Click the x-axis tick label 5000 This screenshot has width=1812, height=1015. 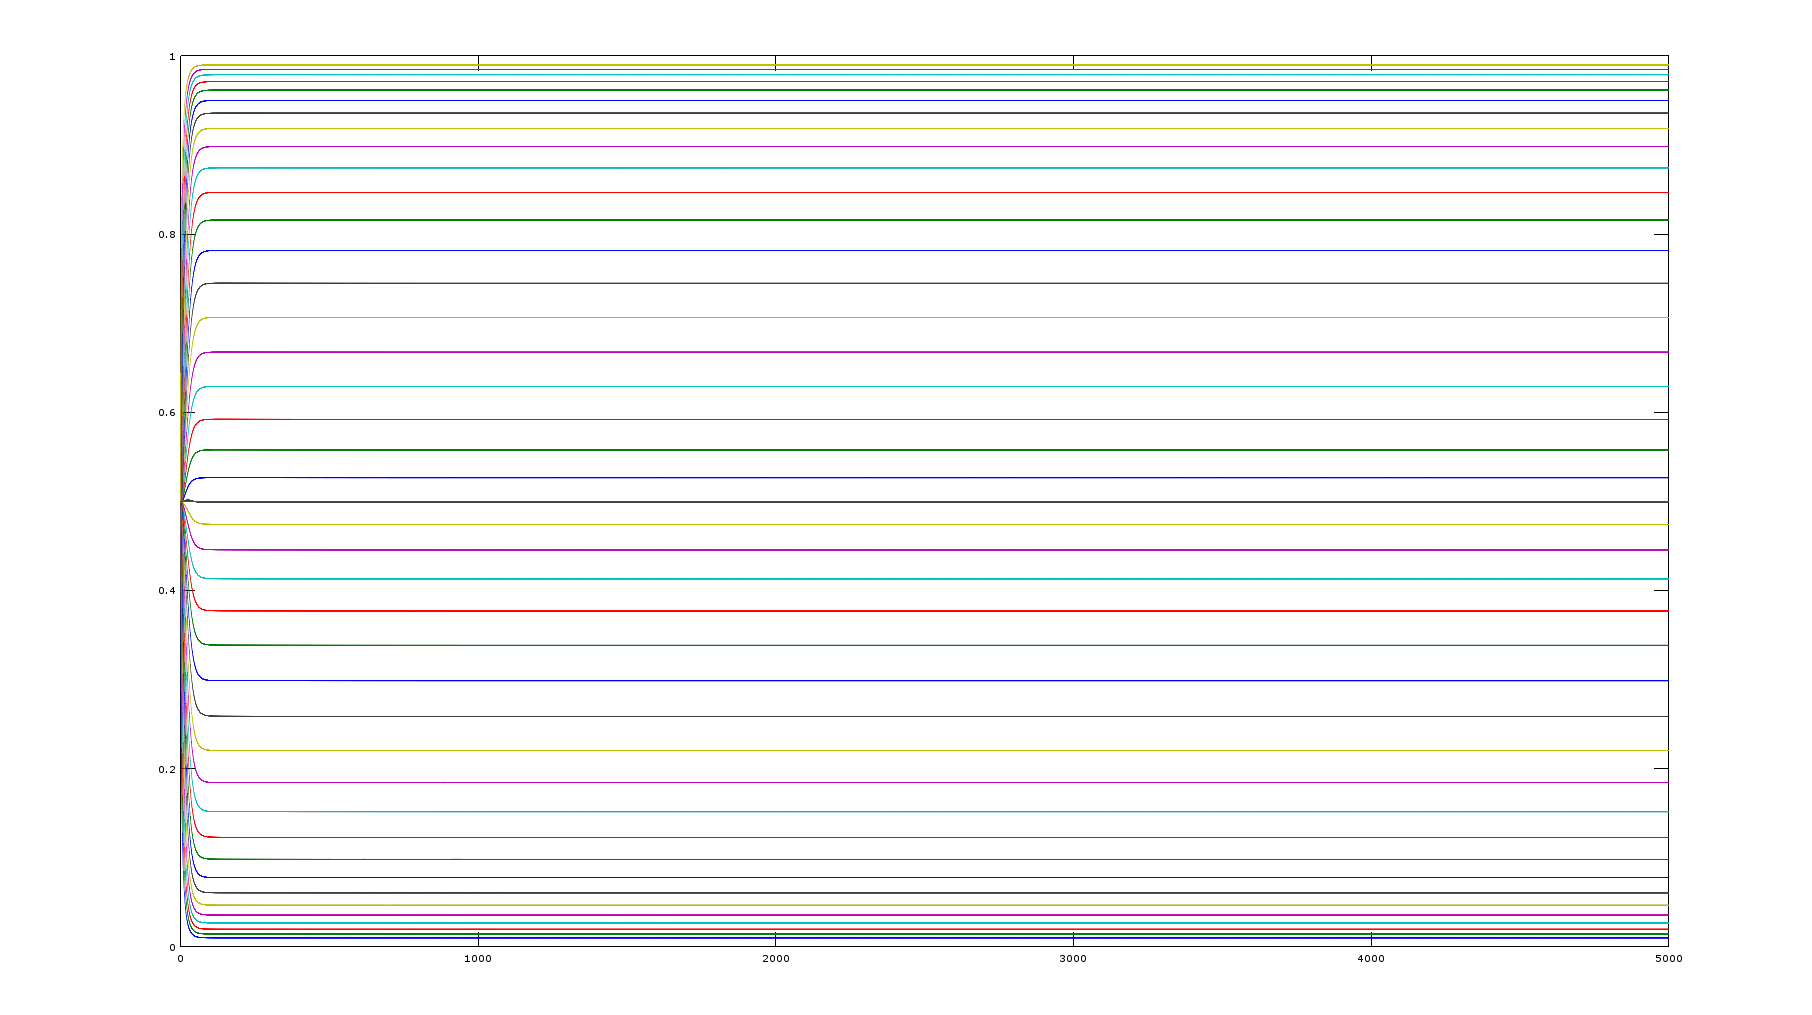coord(1667,959)
